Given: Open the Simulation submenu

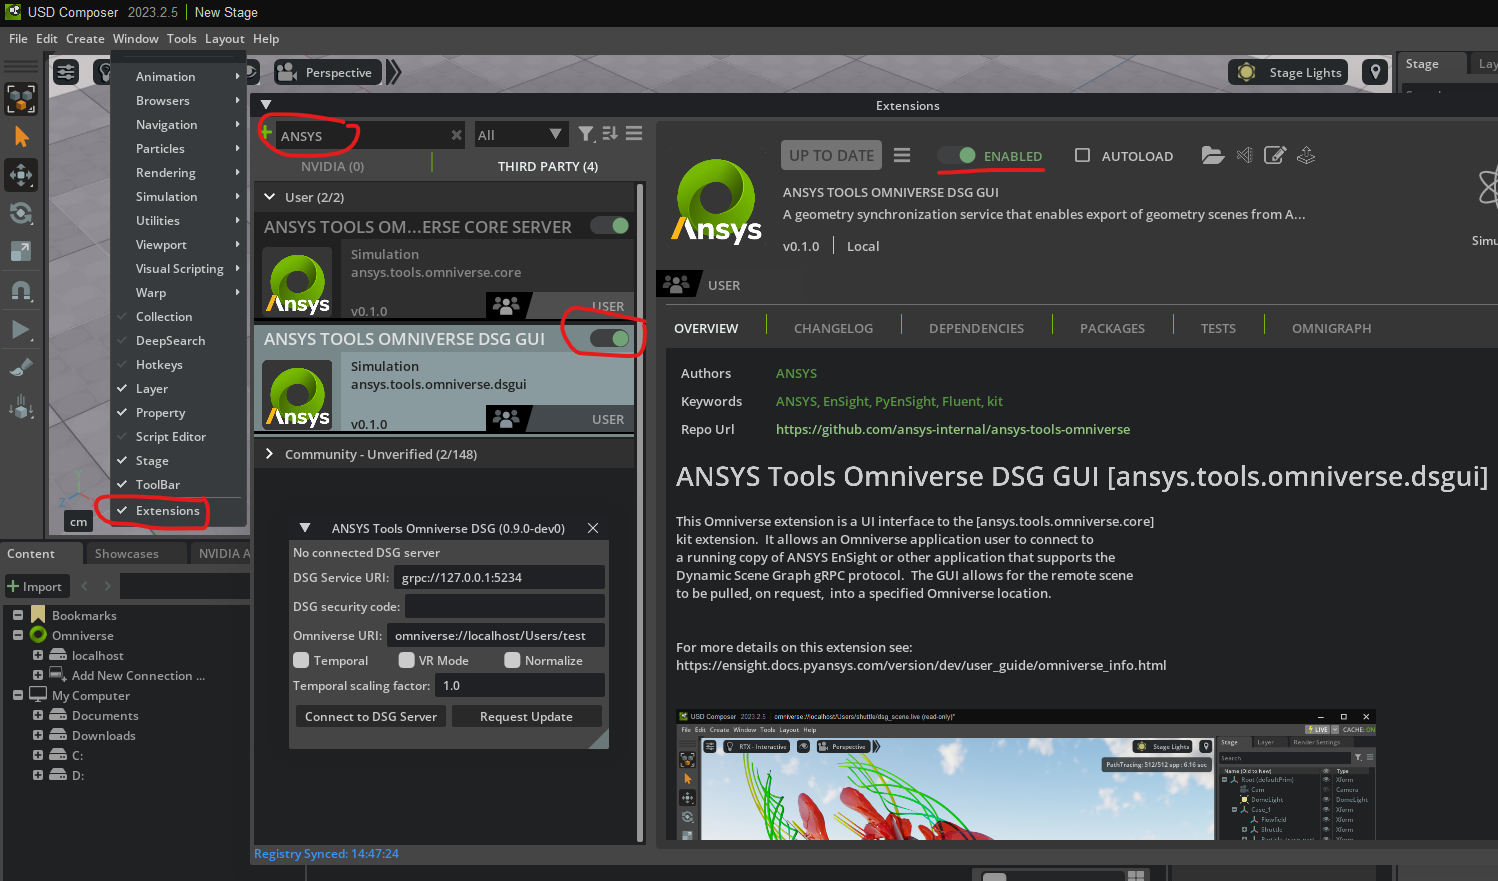Looking at the screenshot, I should click(178, 196).
